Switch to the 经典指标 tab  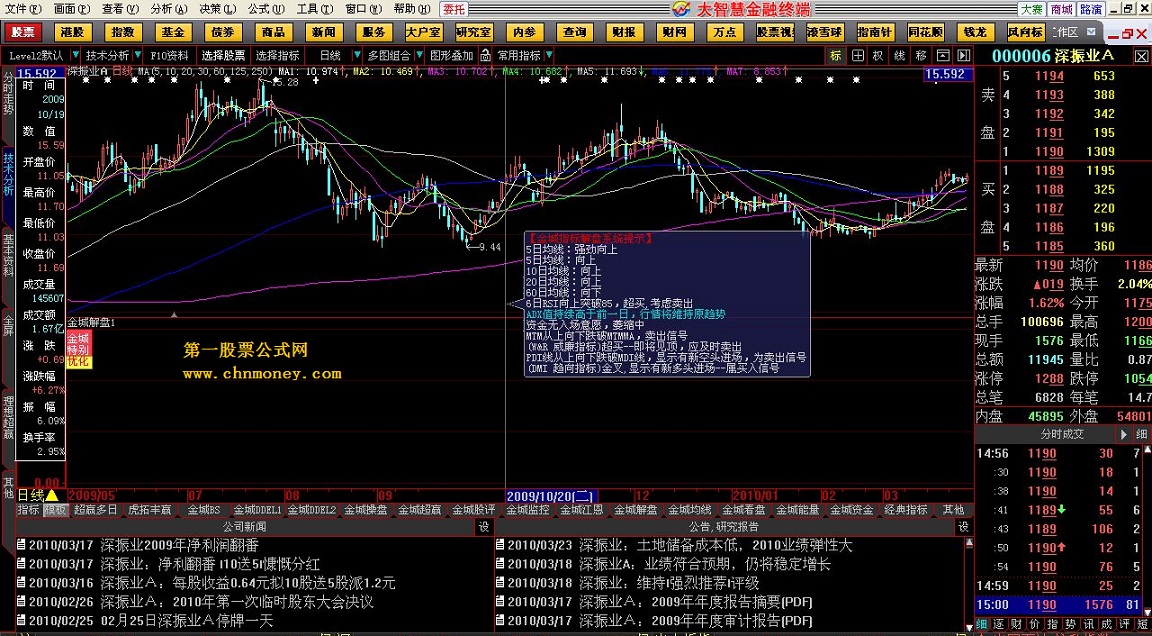[906, 509]
